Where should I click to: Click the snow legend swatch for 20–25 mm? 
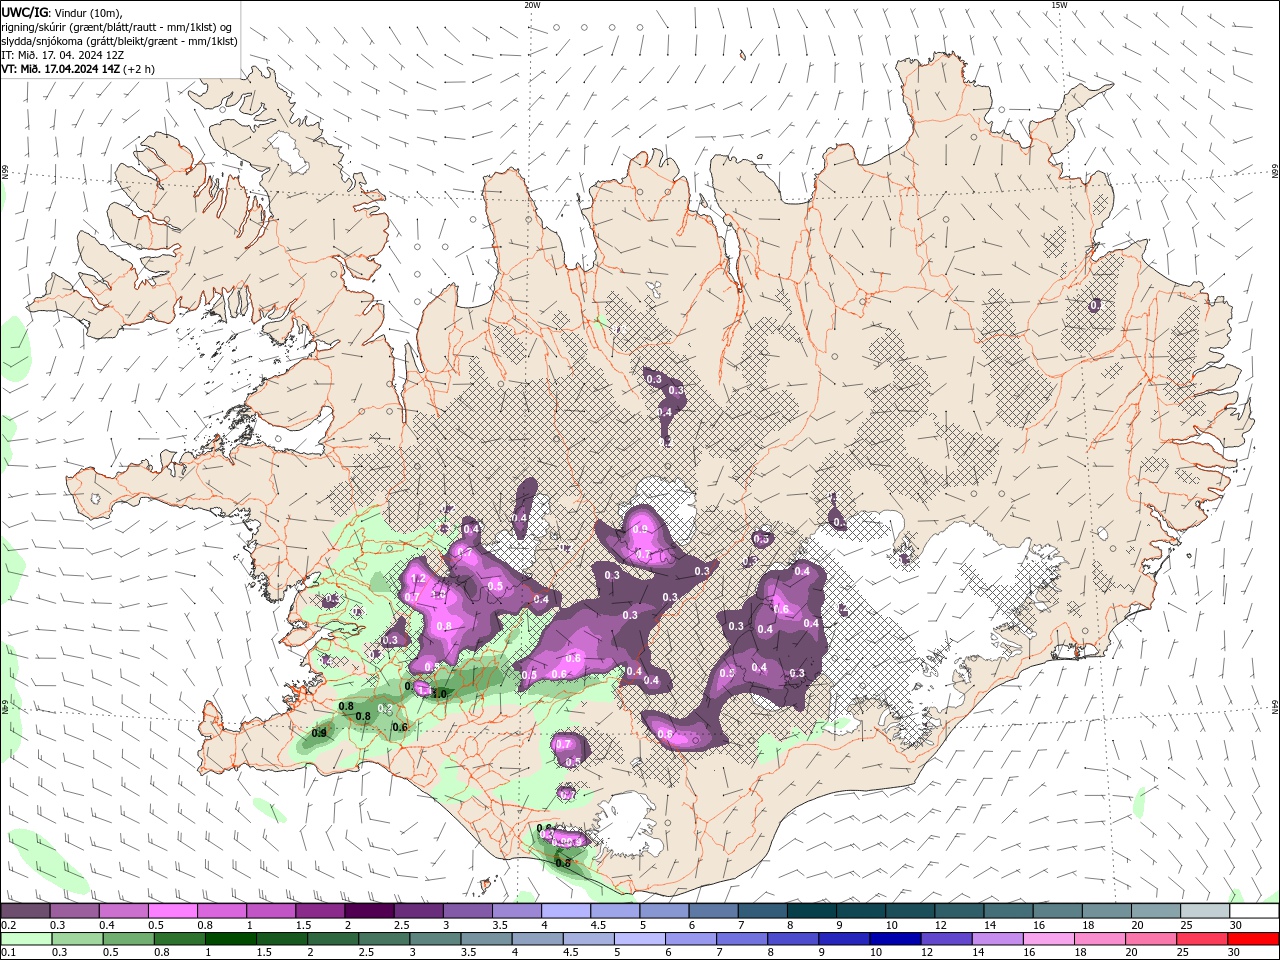click(x=1154, y=911)
